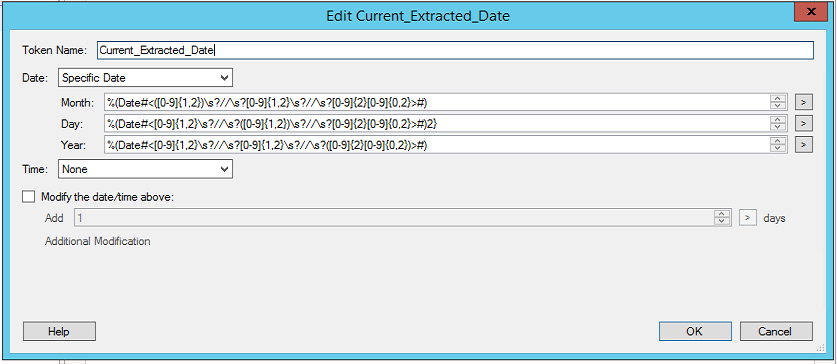This screenshot has height=364, width=837.
Task: Click the Month field token arrow button
Action: click(803, 102)
